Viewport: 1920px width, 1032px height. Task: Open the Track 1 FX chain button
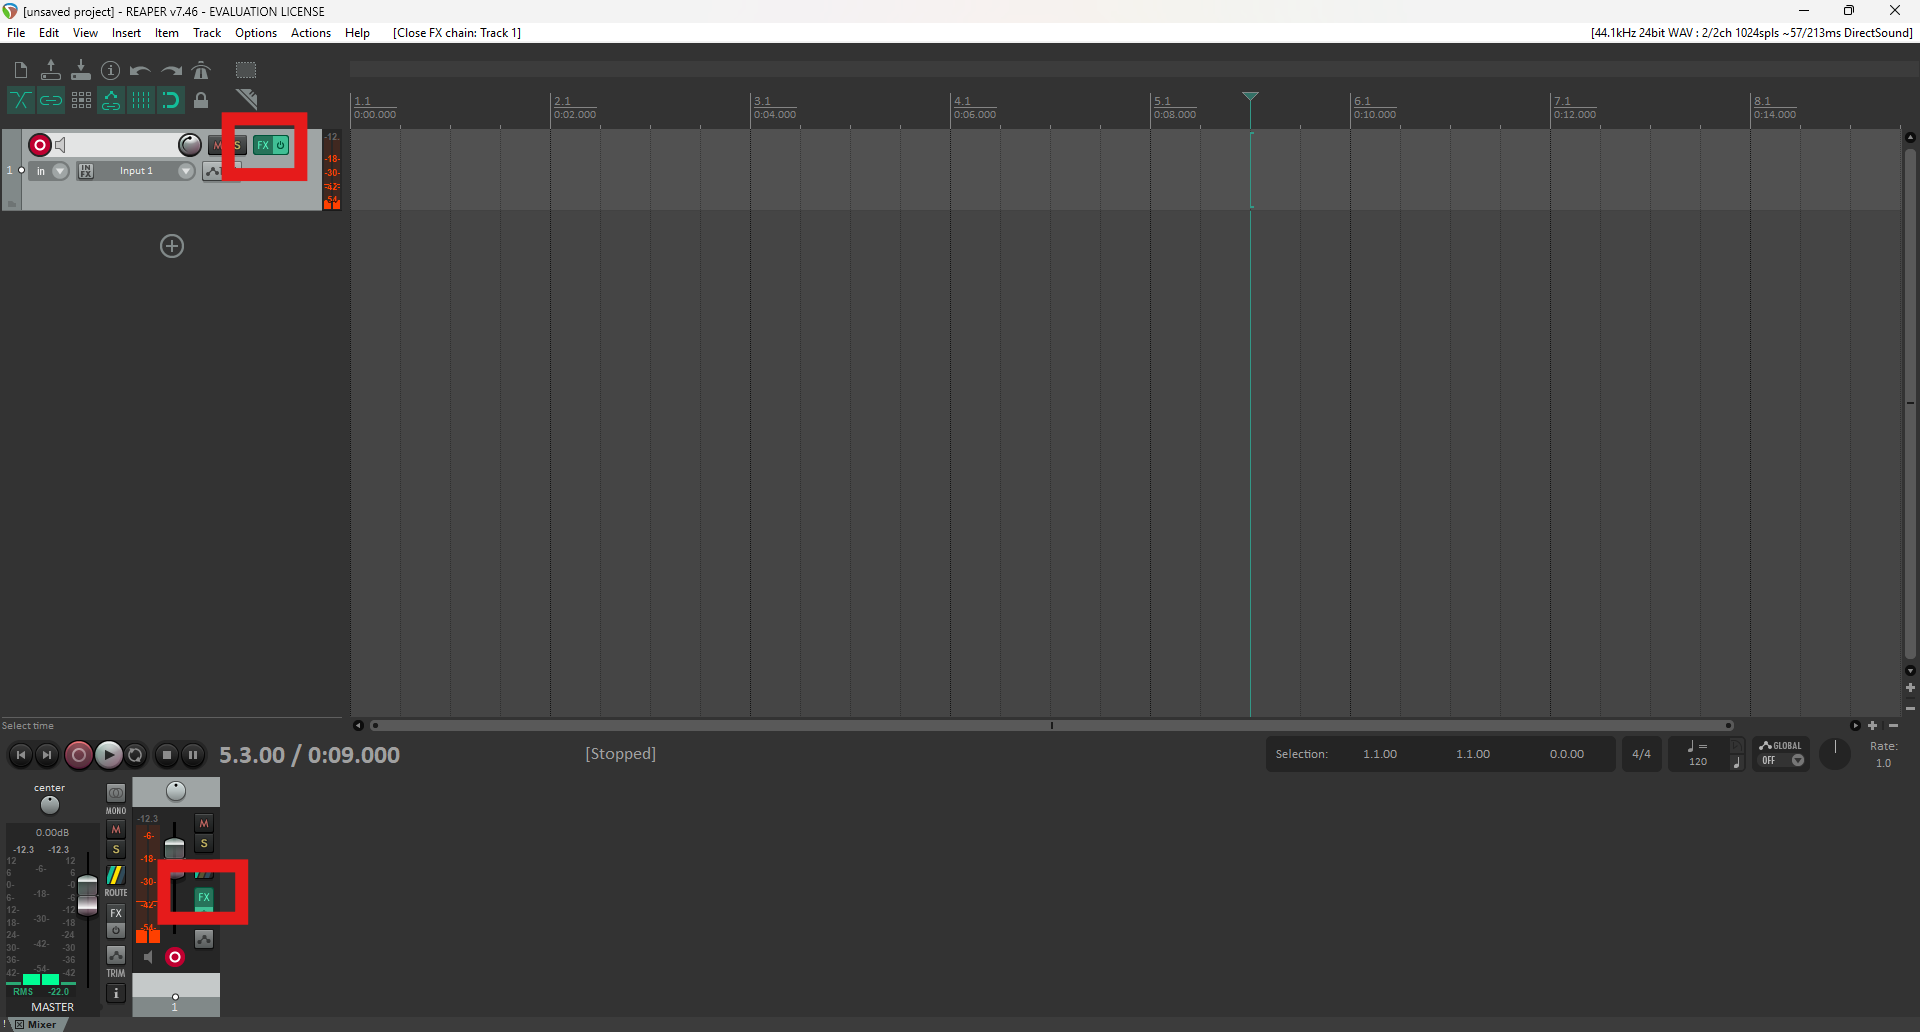click(262, 145)
